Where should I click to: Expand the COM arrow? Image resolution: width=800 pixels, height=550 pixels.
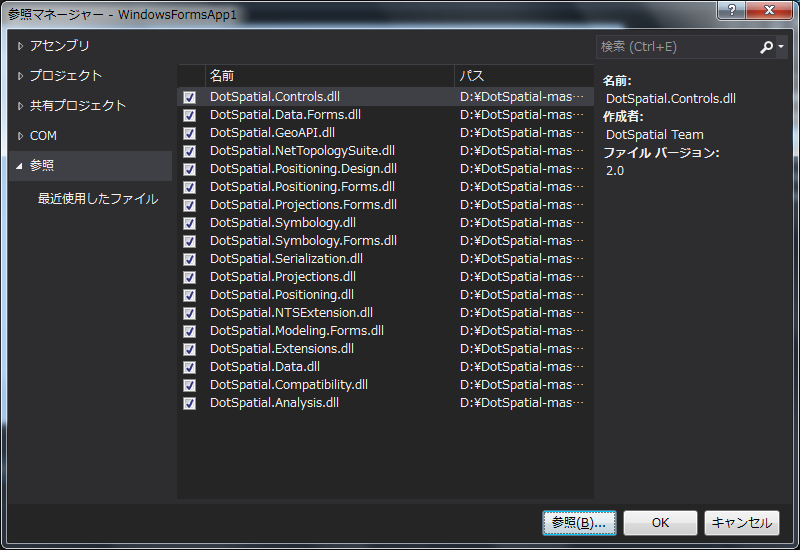point(20,136)
